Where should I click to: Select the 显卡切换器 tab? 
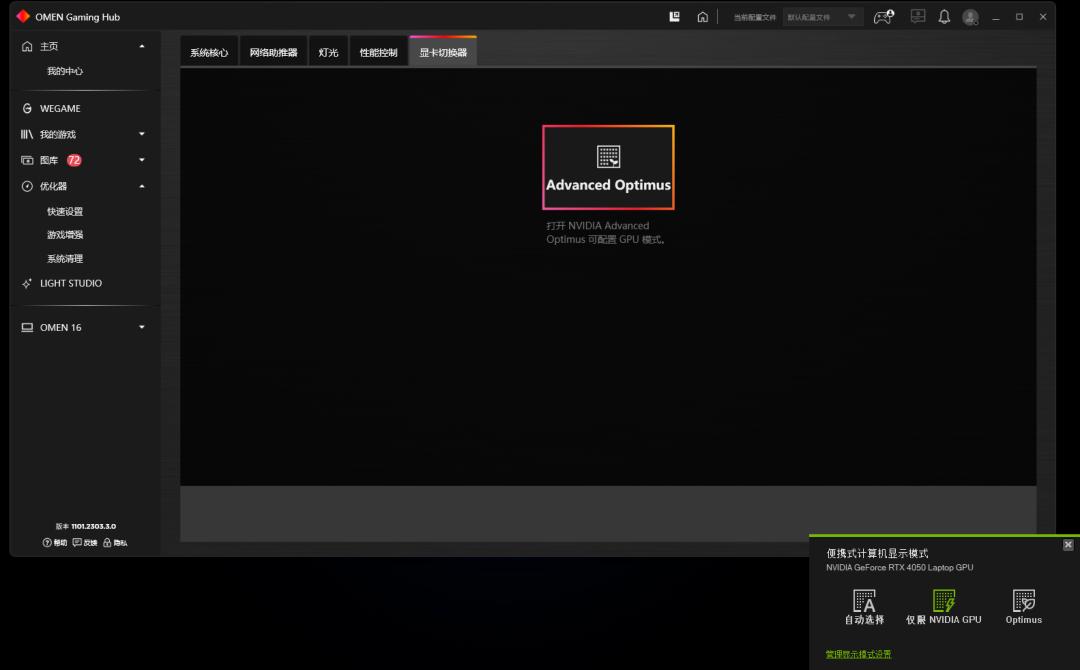point(443,52)
